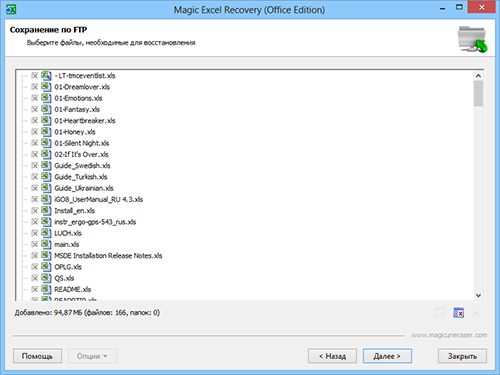The height and width of the screenshot is (375, 500).
Task: Open the Опции dropdown button
Action: [x=92, y=356]
